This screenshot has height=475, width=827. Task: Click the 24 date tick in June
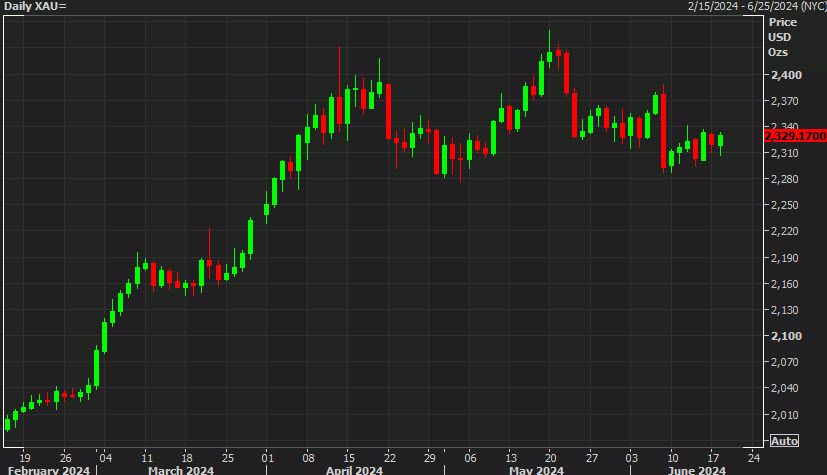(754, 458)
